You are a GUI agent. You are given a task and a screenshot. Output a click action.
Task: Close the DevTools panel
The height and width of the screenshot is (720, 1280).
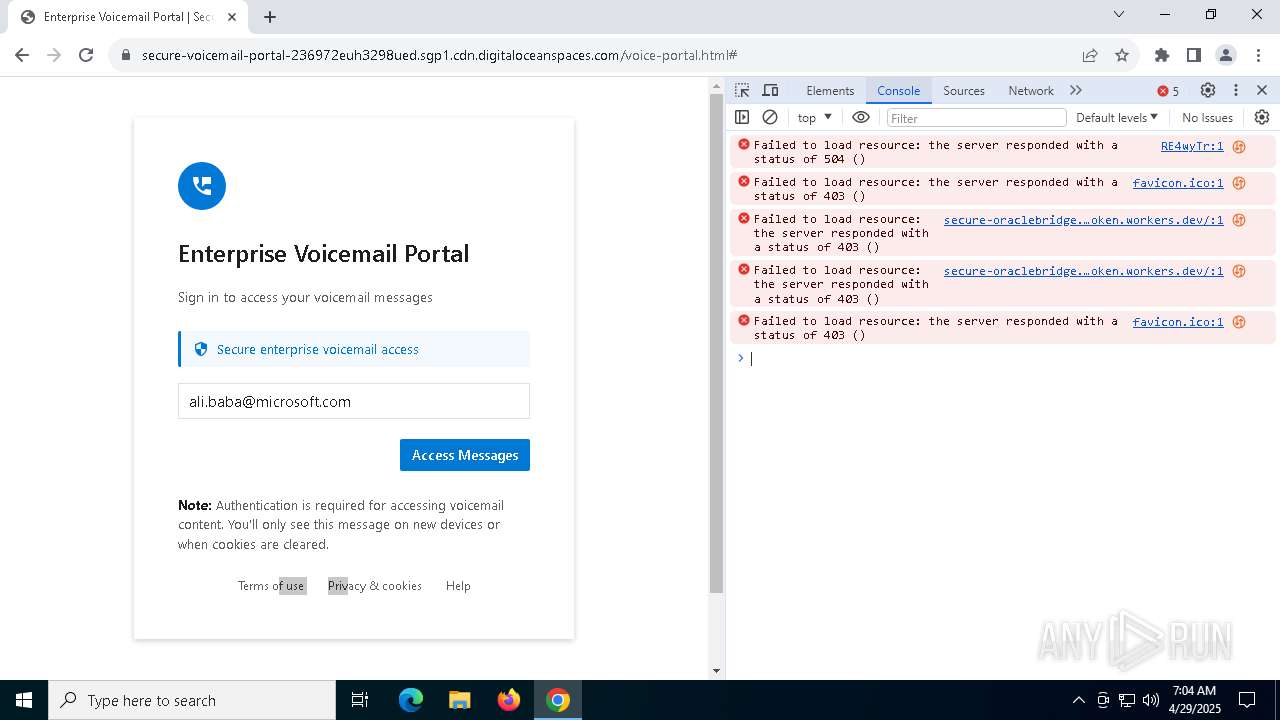tap(1262, 90)
